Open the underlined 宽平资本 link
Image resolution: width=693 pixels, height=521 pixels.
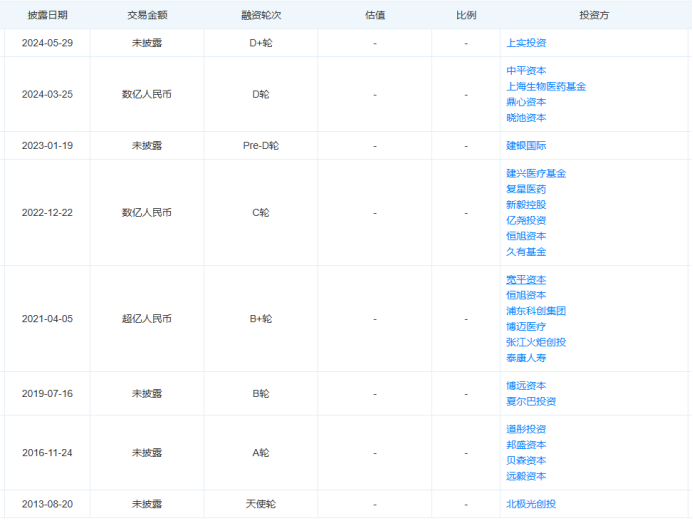pyautogui.click(x=526, y=280)
